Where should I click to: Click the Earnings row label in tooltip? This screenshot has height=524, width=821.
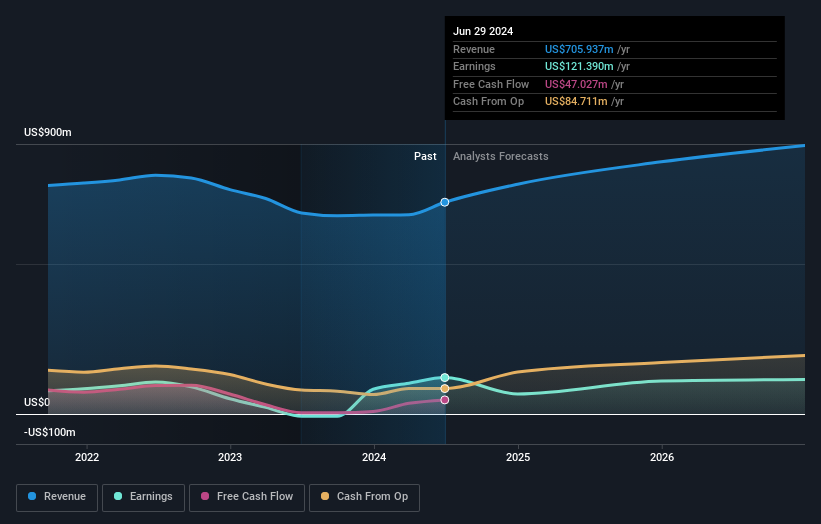pos(474,66)
